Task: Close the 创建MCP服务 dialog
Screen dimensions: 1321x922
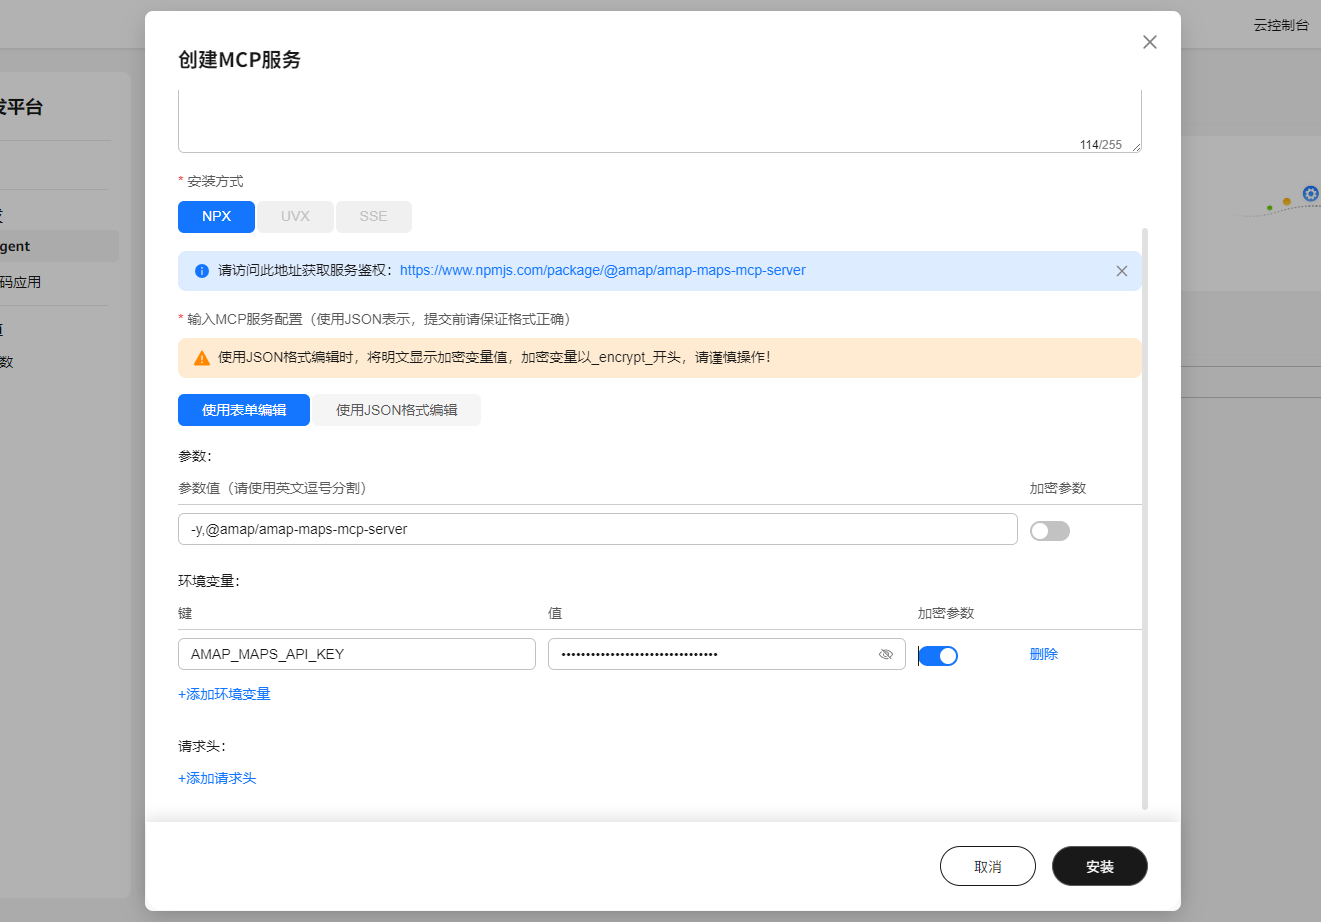Action: click(1149, 42)
